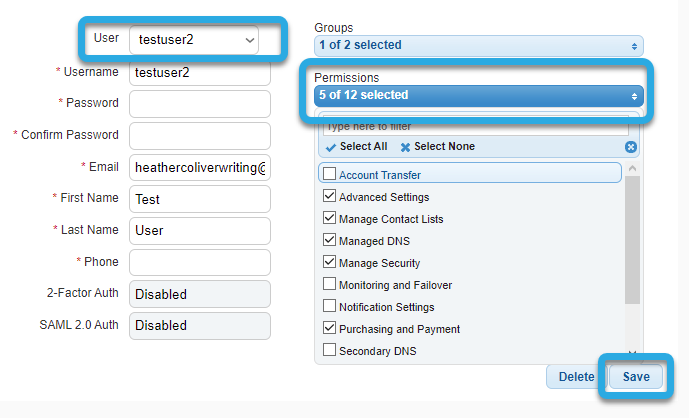Image resolution: width=689 pixels, height=418 pixels.
Task: Click the Select All checkmark icon
Action: 330,147
